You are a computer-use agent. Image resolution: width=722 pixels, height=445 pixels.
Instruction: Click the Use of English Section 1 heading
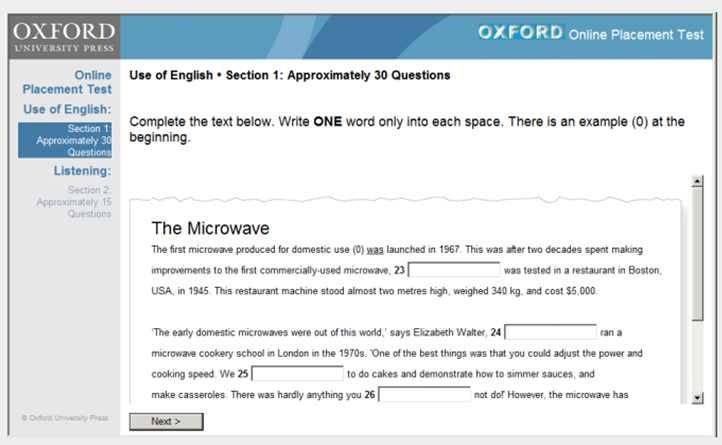tap(290, 75)
